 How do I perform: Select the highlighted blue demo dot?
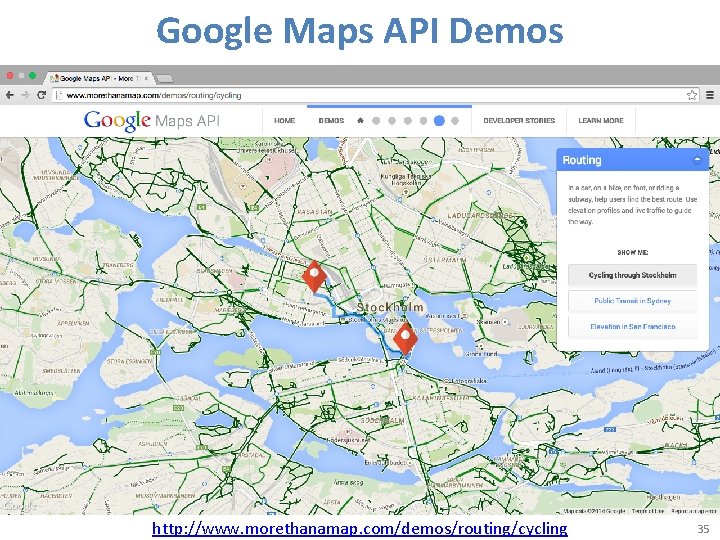click(439, 121)
